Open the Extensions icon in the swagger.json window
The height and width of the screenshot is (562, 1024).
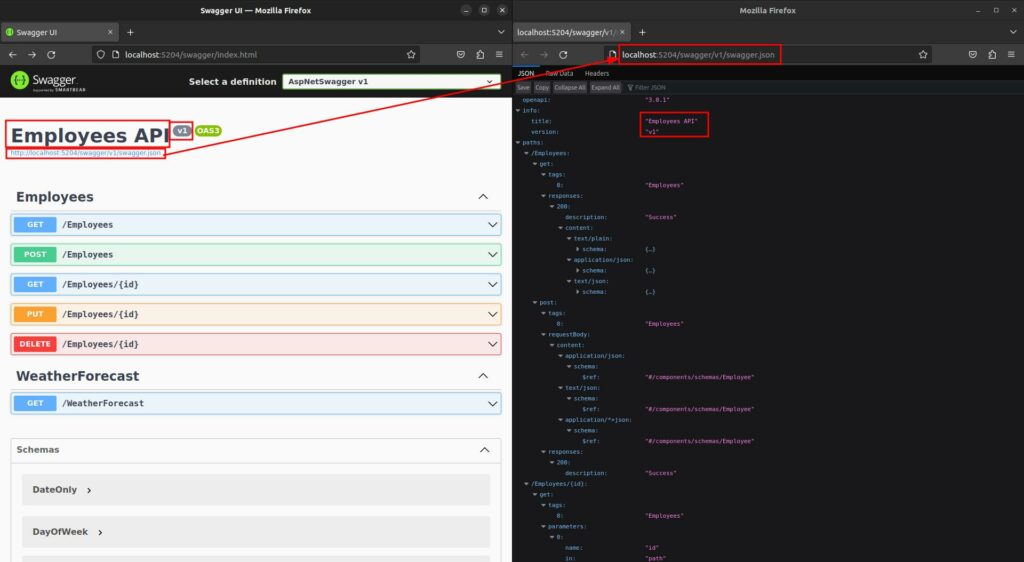pyautogui.click(x=992, y=55)
